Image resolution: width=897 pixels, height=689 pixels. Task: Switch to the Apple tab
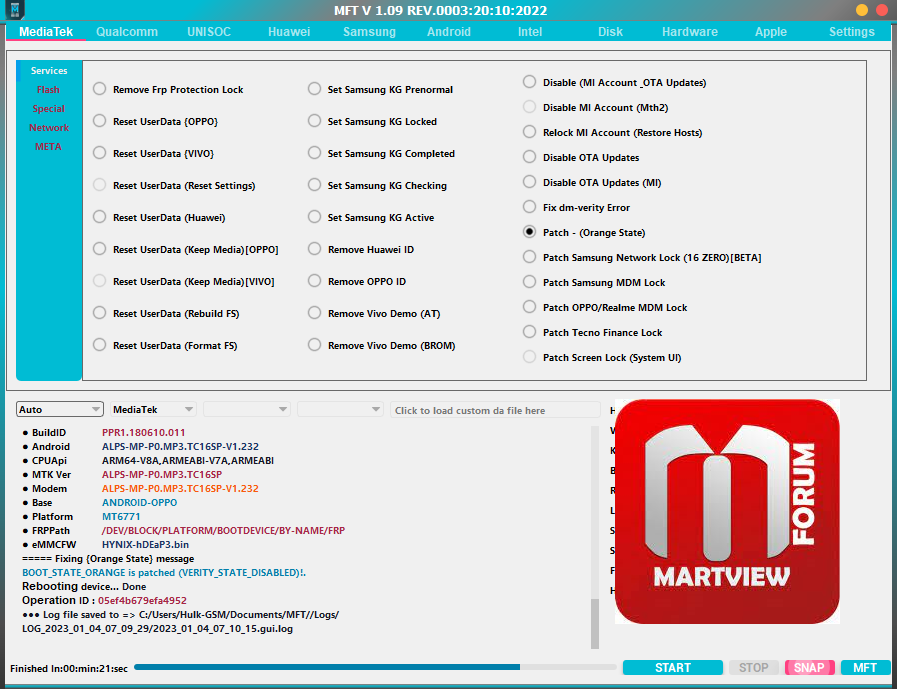tap(771, 32)
